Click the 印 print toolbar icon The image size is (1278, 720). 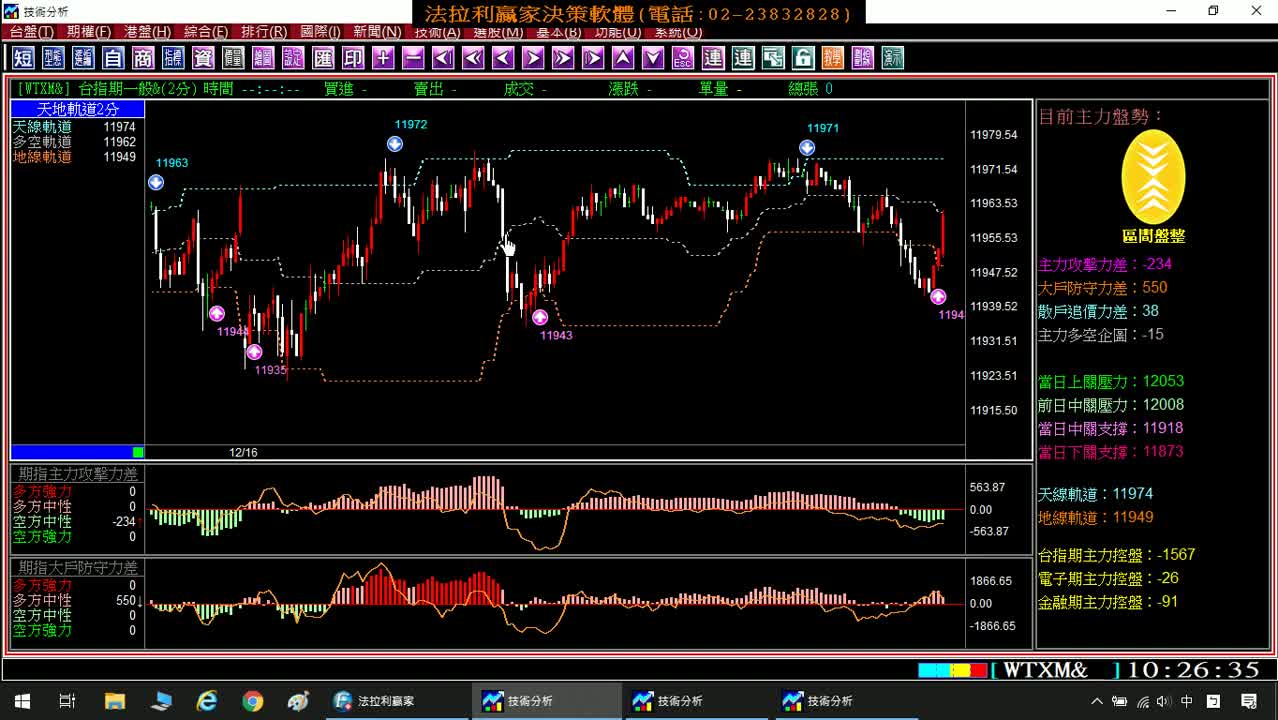(x=353, y=57)
